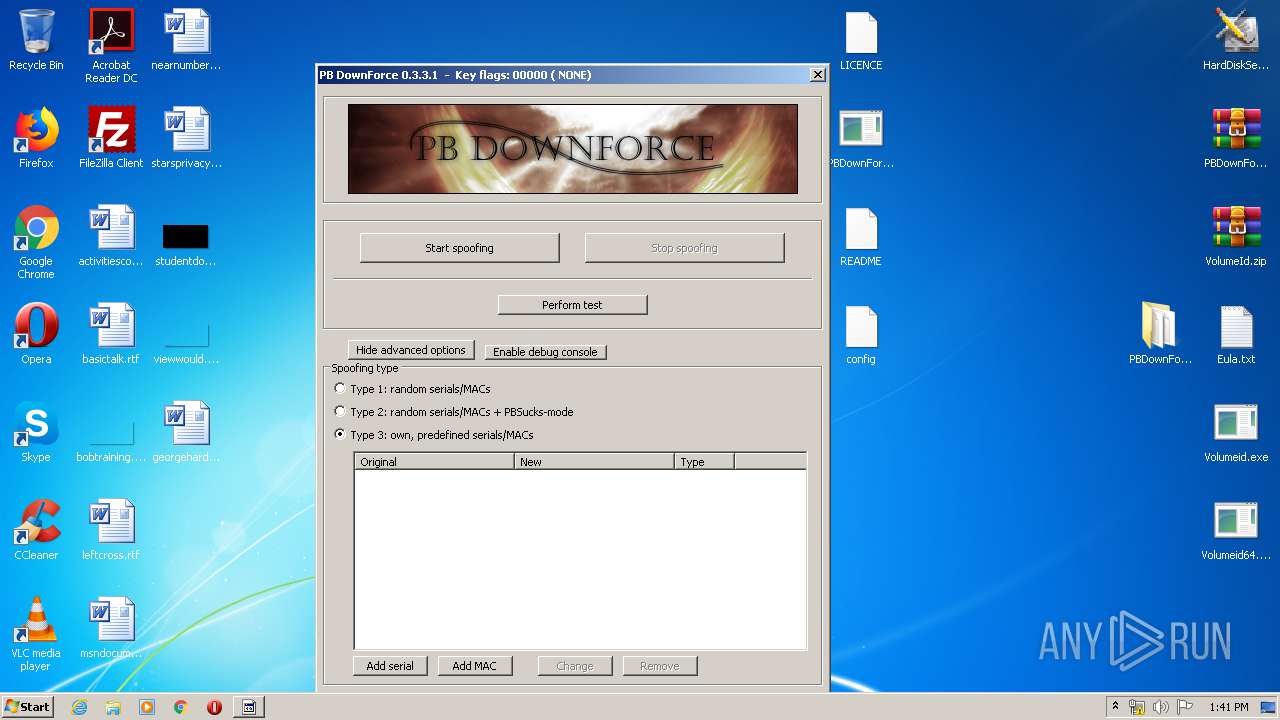Open Chrome from the taskbar

click(181, 707)
